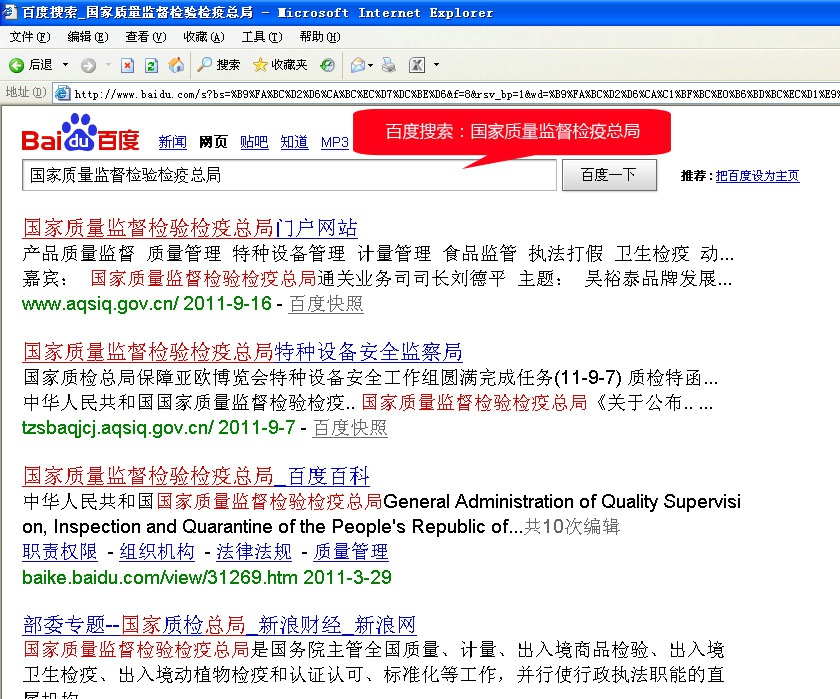Open Favorites (收藏夹) star button
Image resolution: width=840 pixels, height=699 pixels.
[x=280, y=65]
